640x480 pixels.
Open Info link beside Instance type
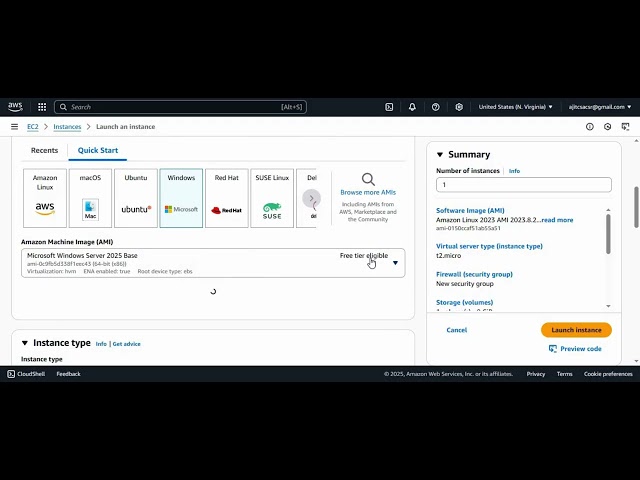coord(101,344)
